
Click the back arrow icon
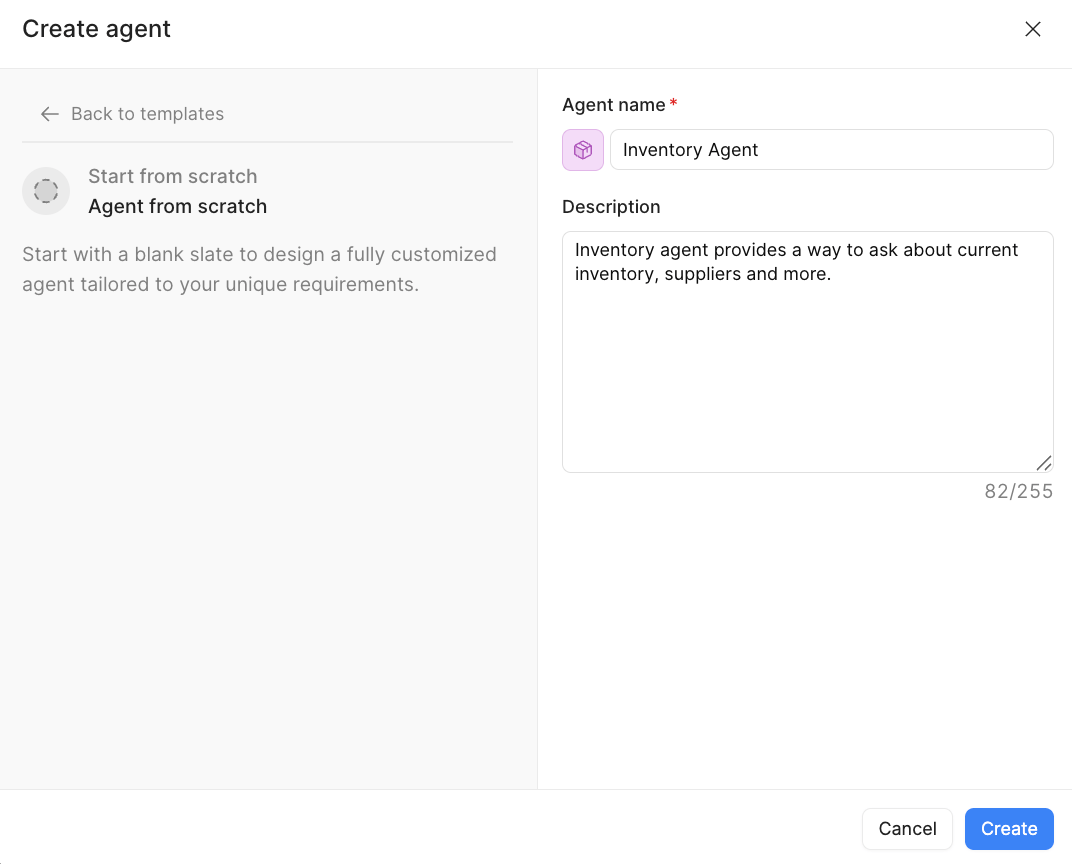[50, 114]
